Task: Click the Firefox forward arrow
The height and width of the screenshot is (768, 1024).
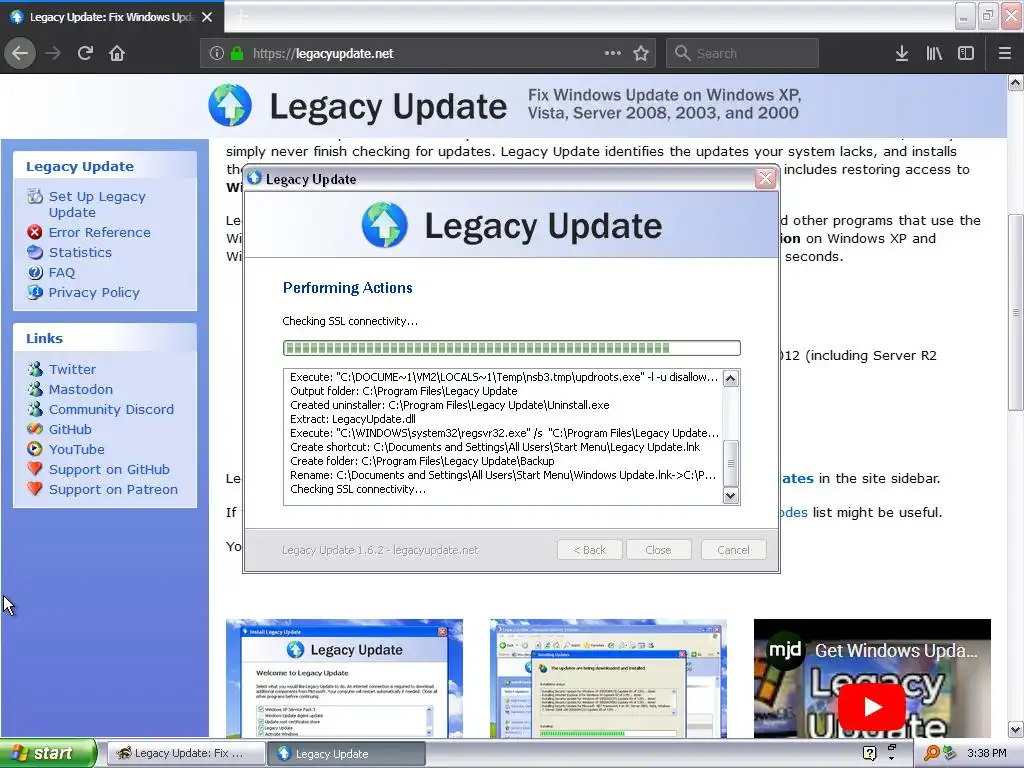Action: [53, 53]
